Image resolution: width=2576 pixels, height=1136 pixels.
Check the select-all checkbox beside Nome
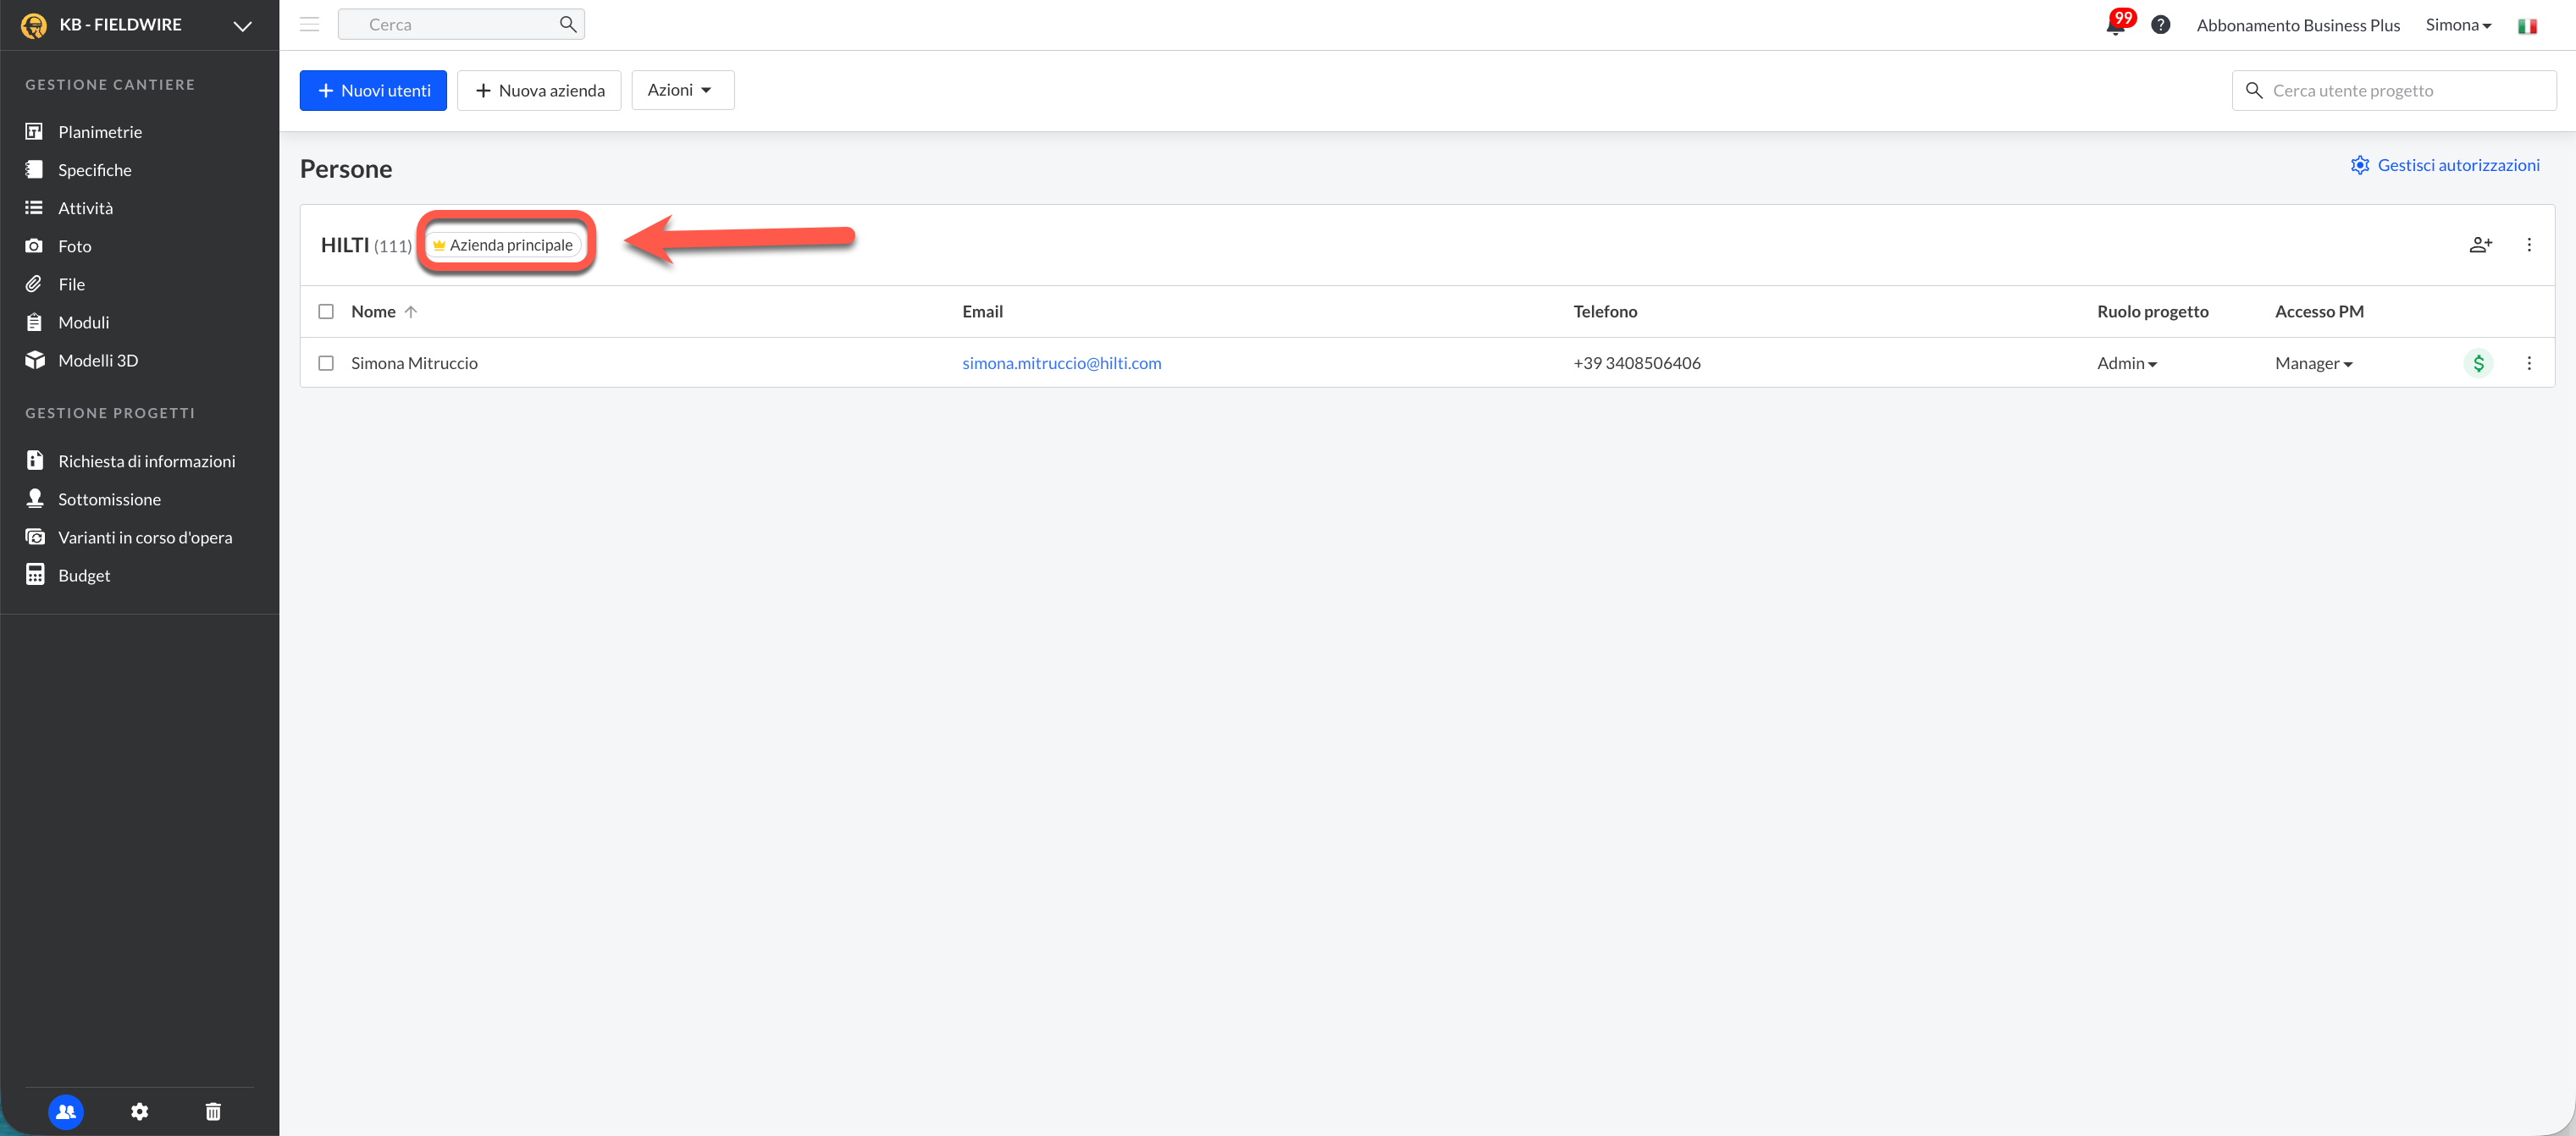pyautogui.click(x=326, y=312)
